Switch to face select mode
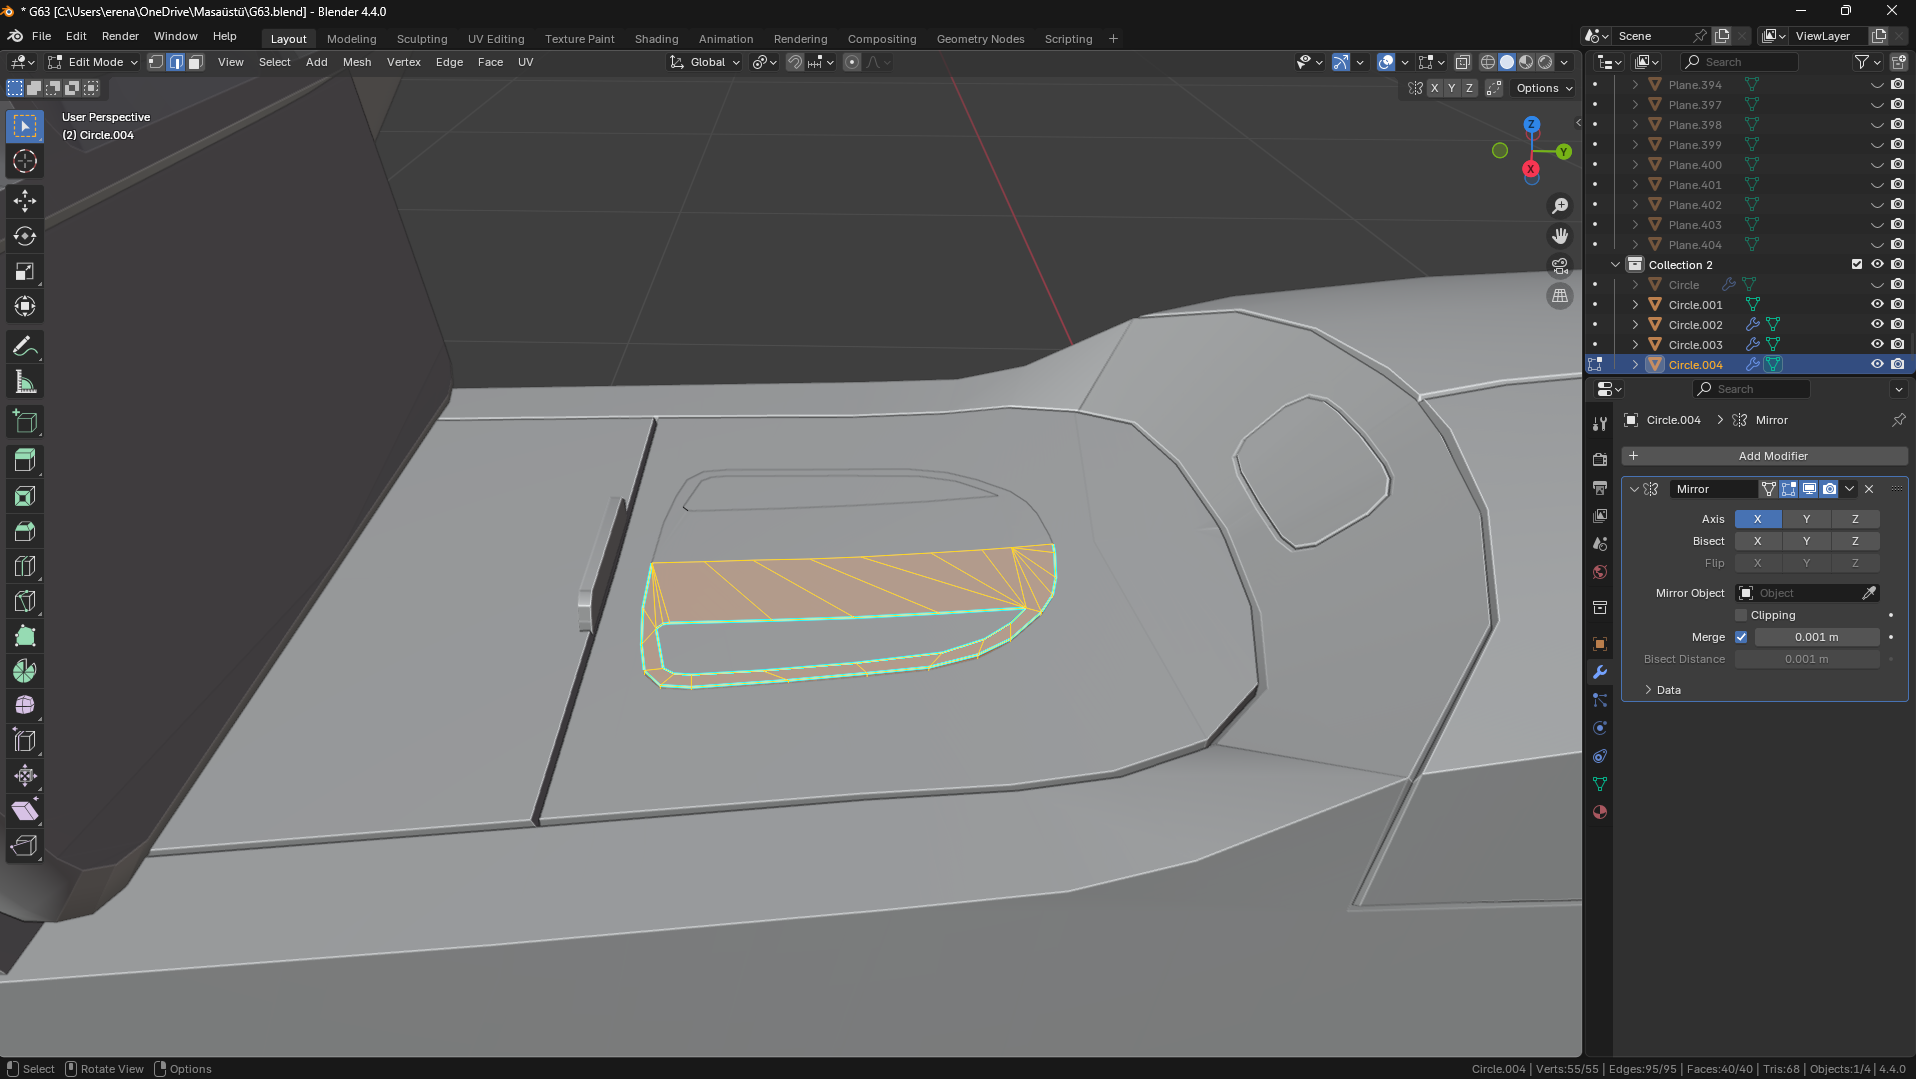 coord(196,62)
